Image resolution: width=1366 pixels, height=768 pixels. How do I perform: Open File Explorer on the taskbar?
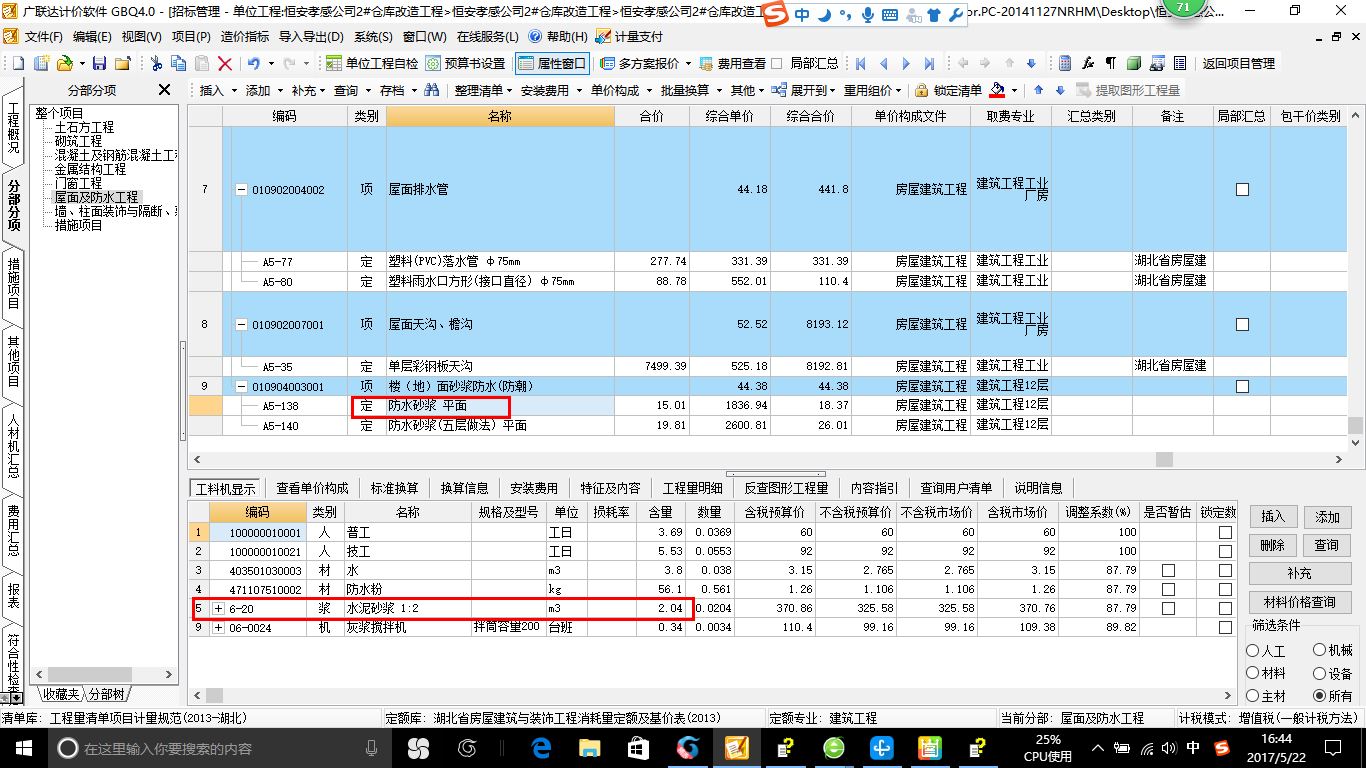pos(590,747)
